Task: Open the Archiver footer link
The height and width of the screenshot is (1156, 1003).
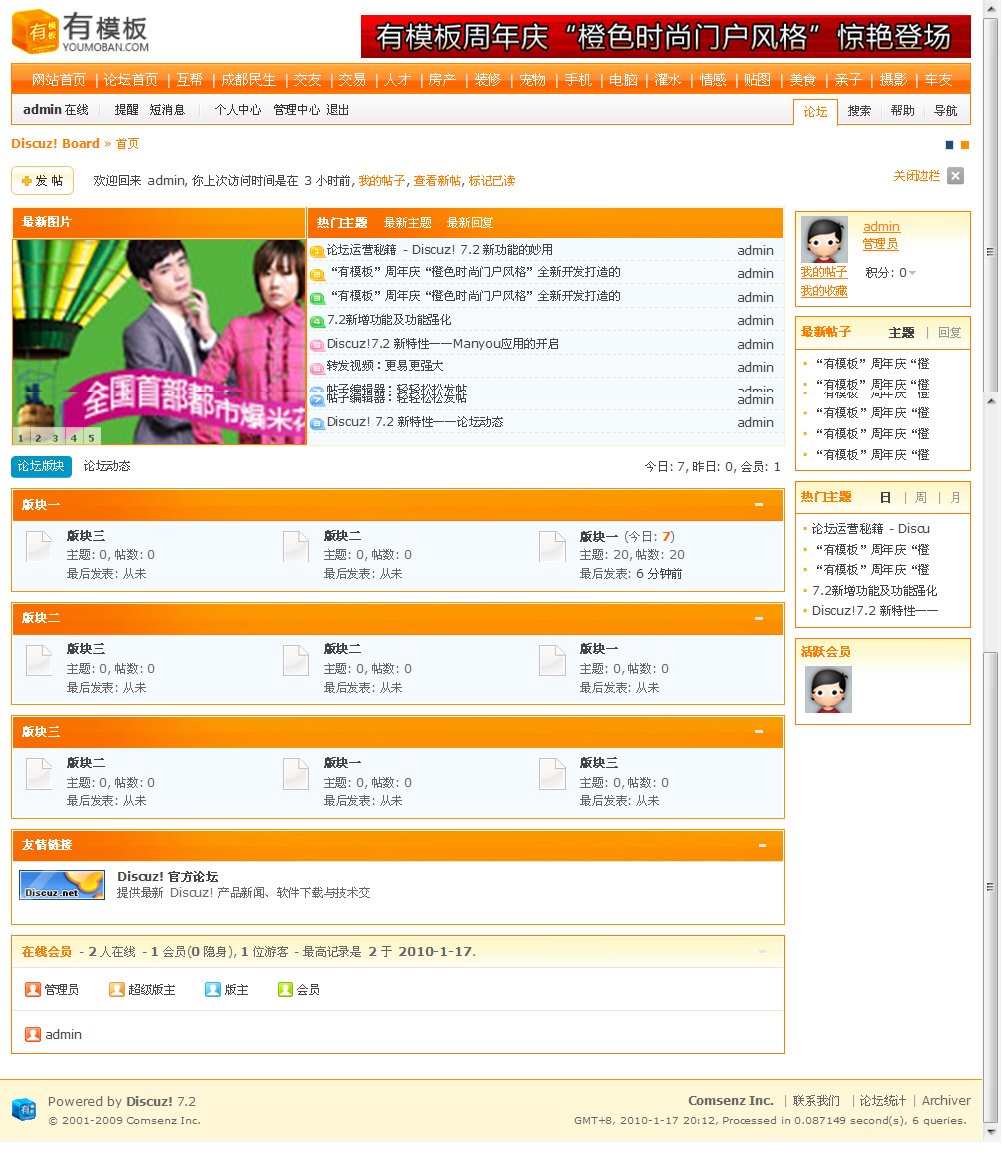Action: click(946, 1101)
